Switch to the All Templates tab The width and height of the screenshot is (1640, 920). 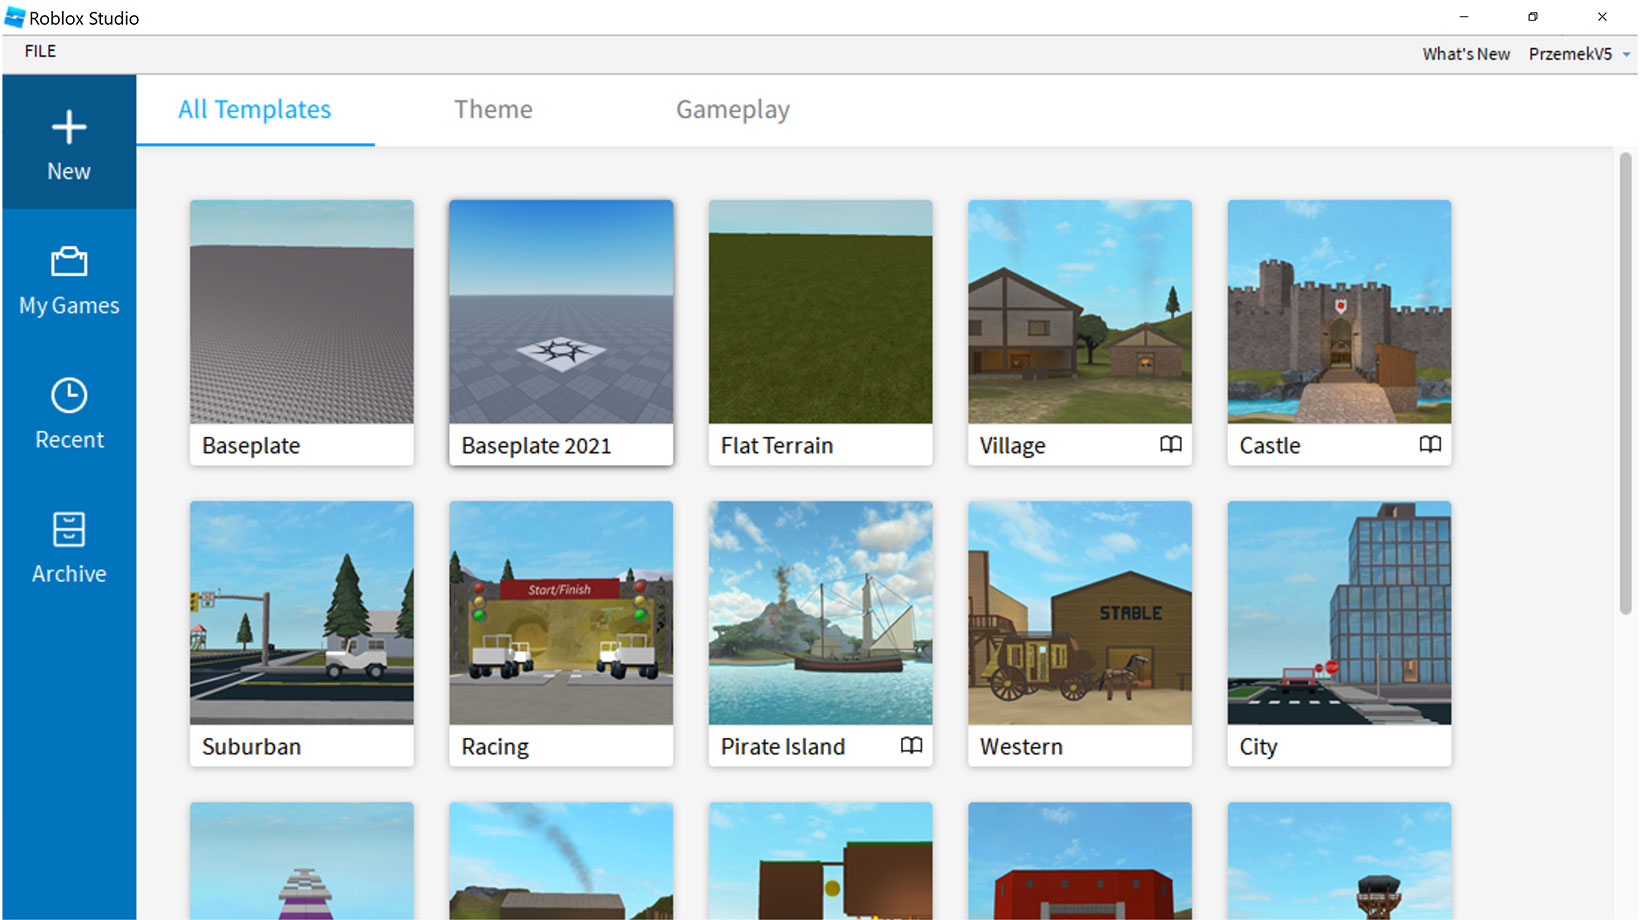click(x=254, y=109)
